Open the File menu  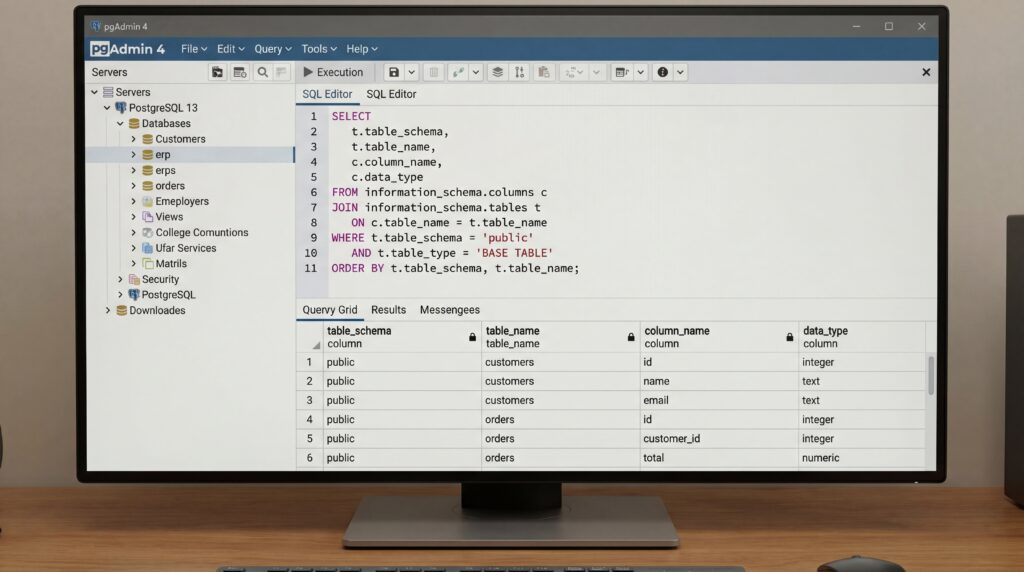(x=194, y=49)
